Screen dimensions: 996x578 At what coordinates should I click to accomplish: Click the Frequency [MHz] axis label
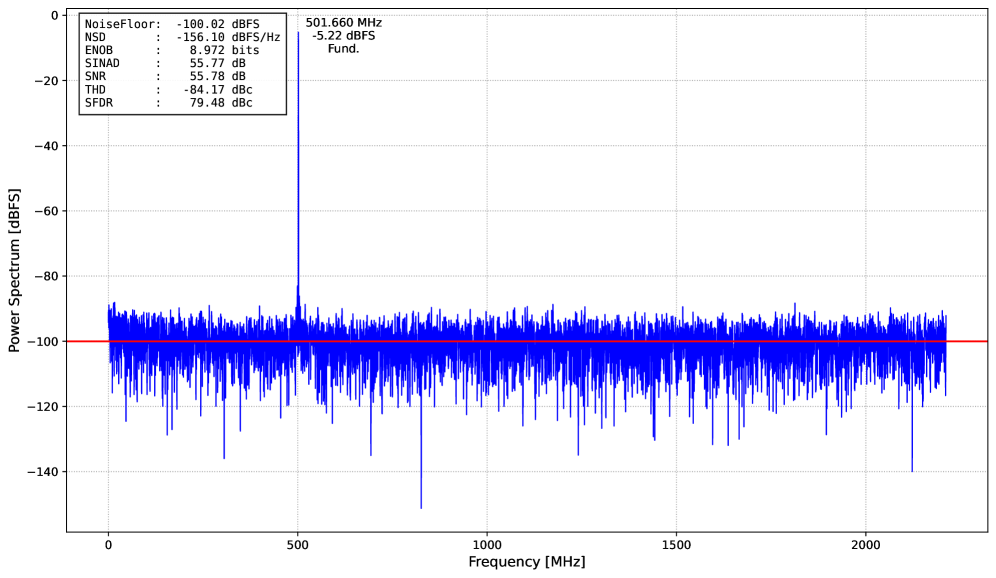tap(527, 561)
